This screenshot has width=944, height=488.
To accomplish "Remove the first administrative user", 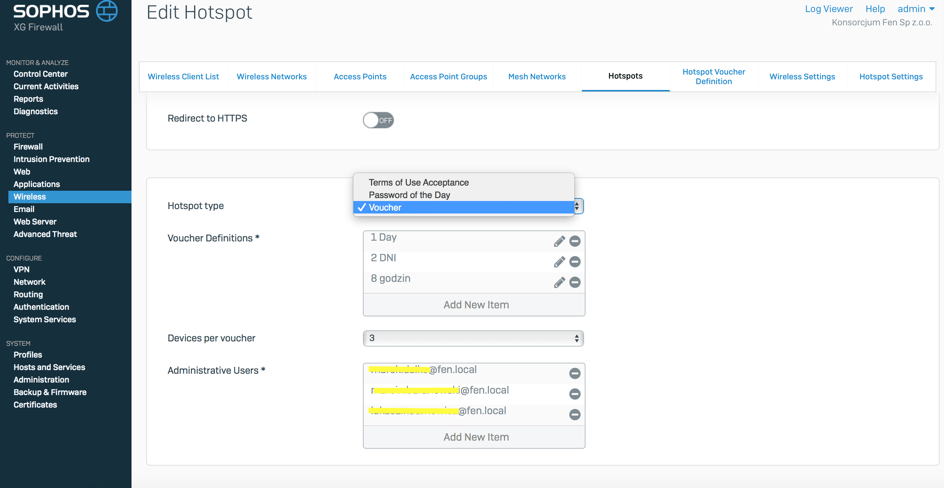I will (575, 373).
